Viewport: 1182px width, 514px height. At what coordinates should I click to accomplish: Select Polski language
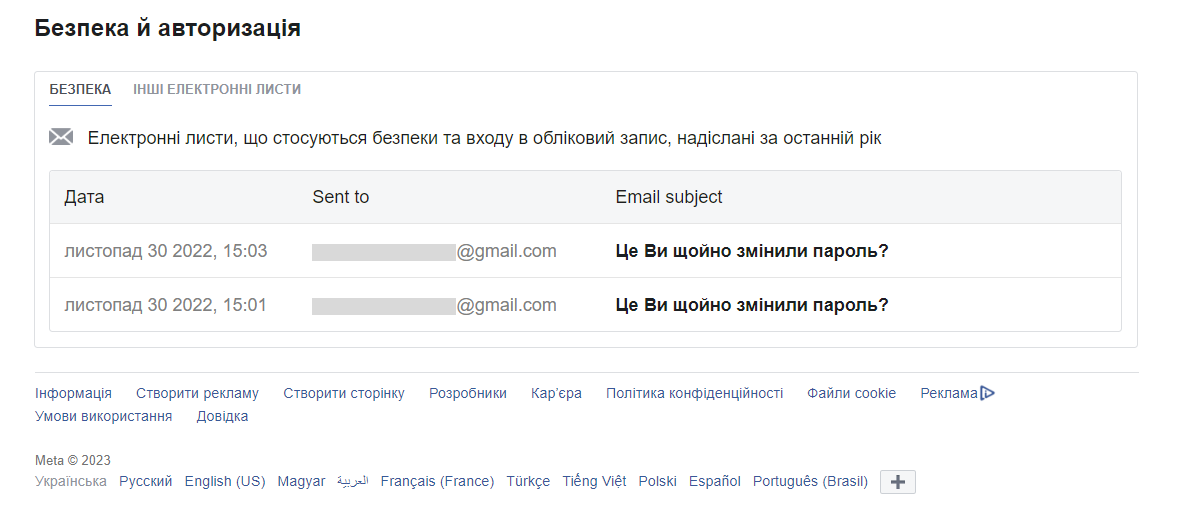657,481
